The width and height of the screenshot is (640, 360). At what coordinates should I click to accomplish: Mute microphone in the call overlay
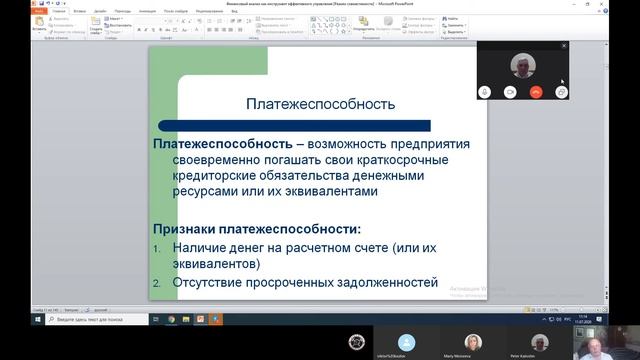484,92
